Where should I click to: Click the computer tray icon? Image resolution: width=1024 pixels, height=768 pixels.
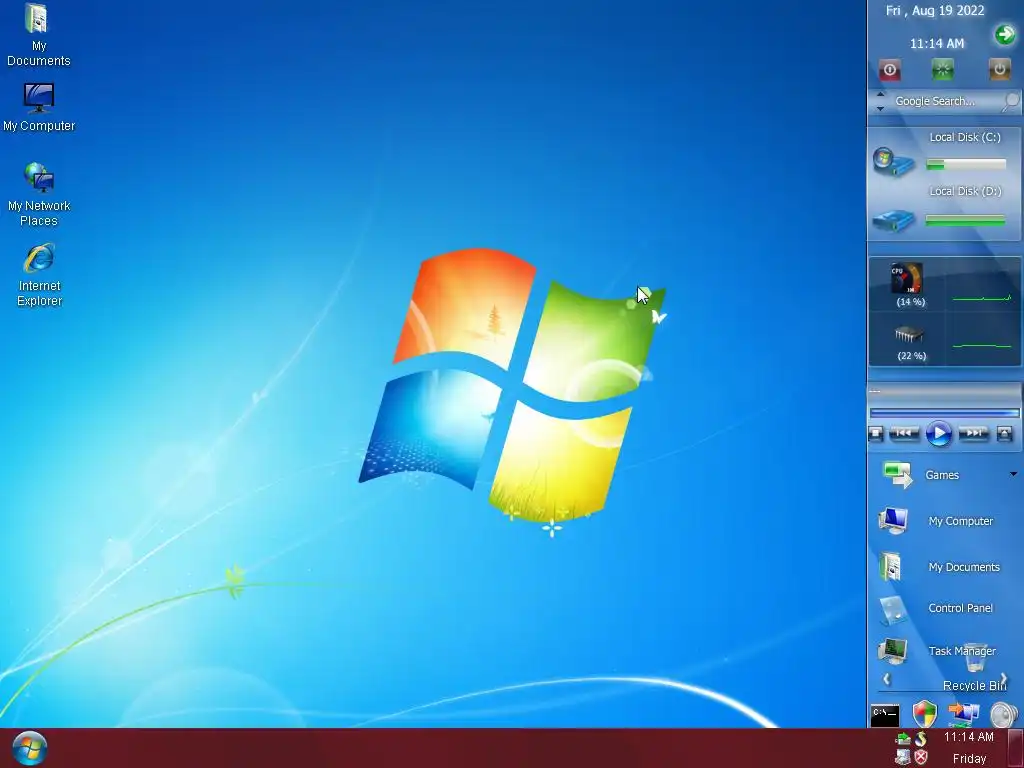pyautogui.click(x=903, y=757)
